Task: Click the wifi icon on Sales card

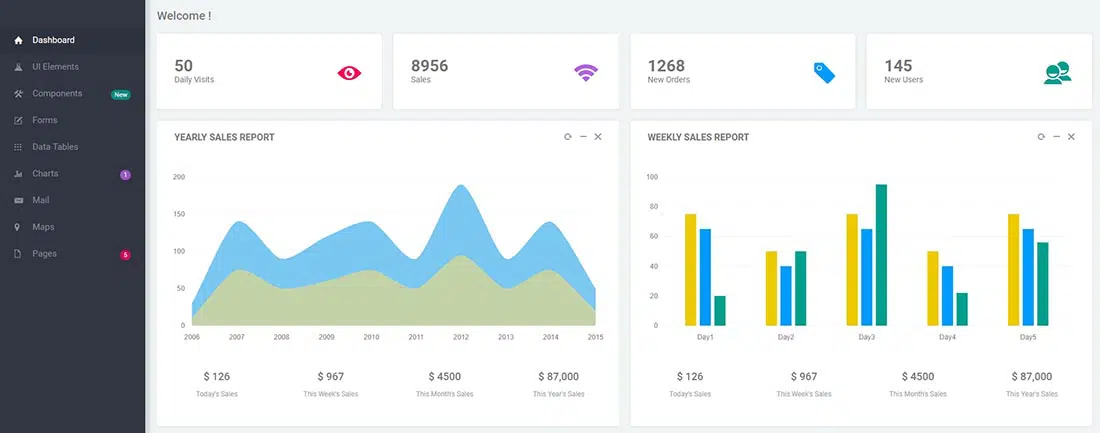Action: coord(585,72)
